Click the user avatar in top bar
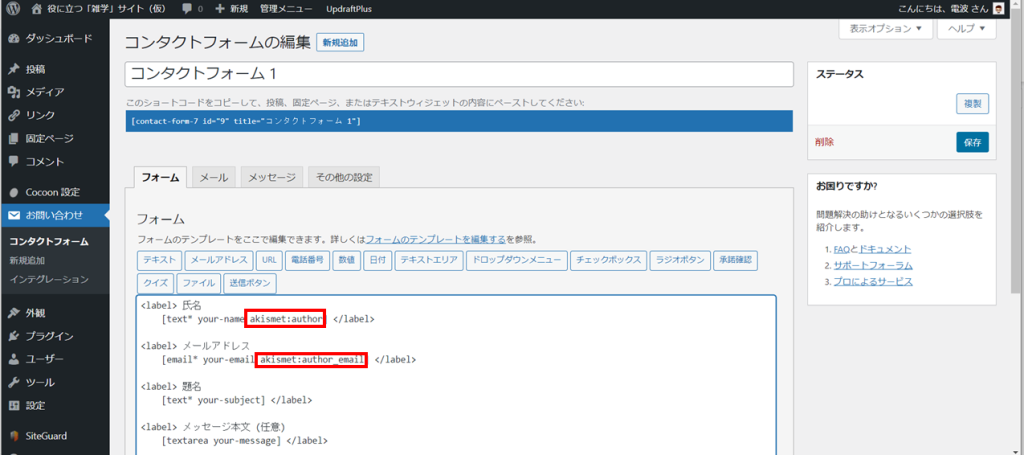The image size is (1024, 455). pos(999,8)
